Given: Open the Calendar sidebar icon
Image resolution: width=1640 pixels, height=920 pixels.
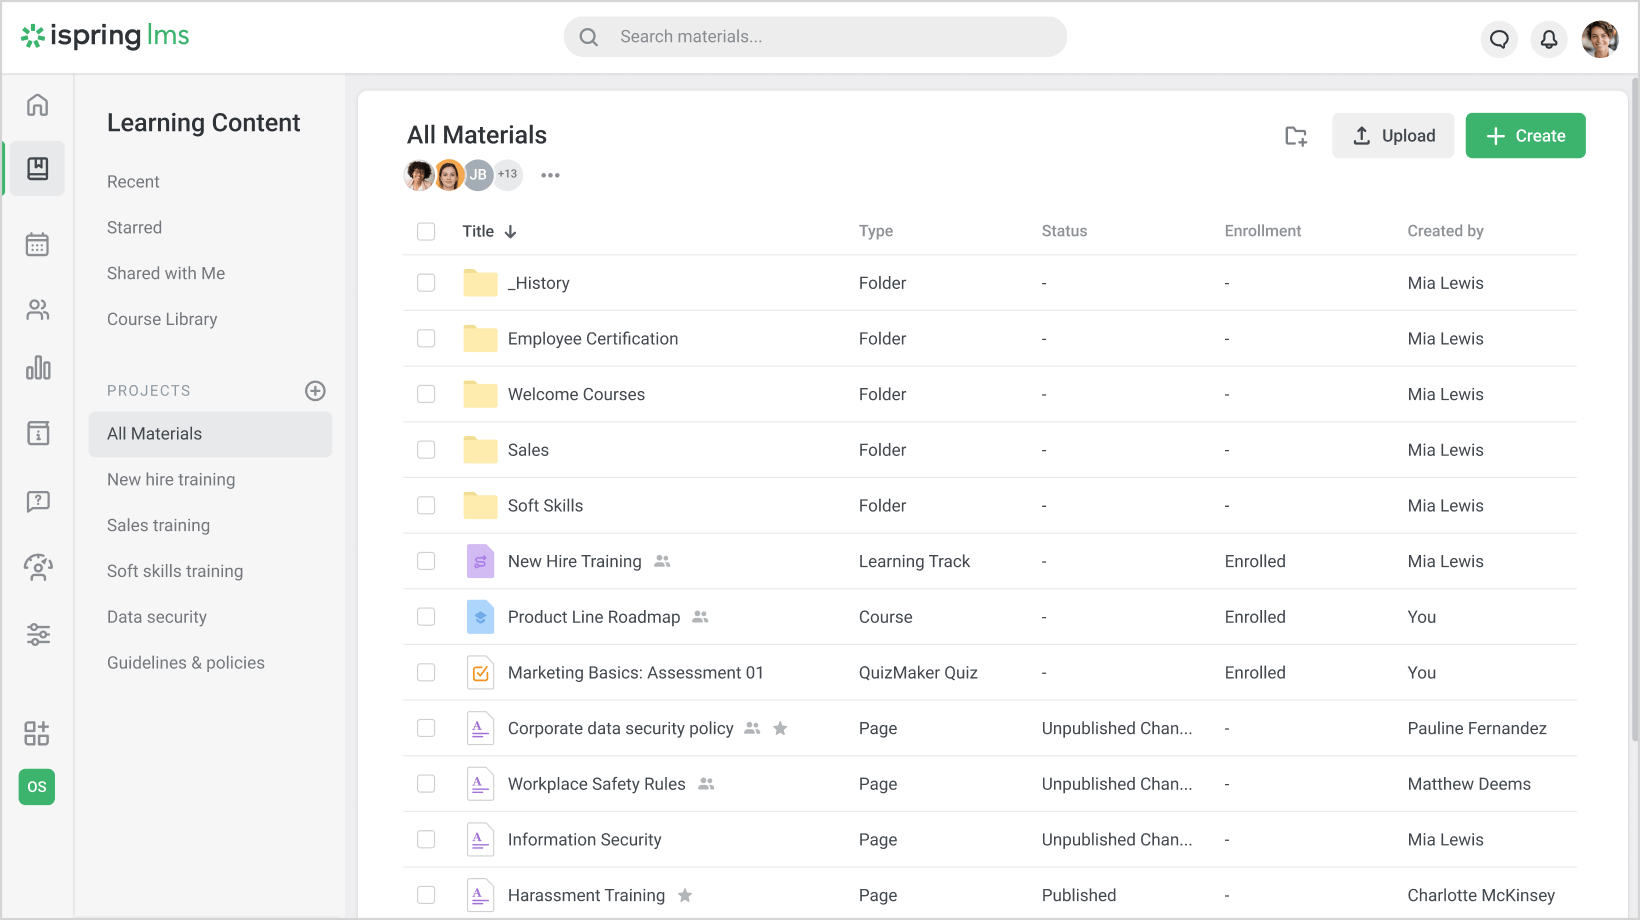Looking at the screenshot, I should coord(37,244).
